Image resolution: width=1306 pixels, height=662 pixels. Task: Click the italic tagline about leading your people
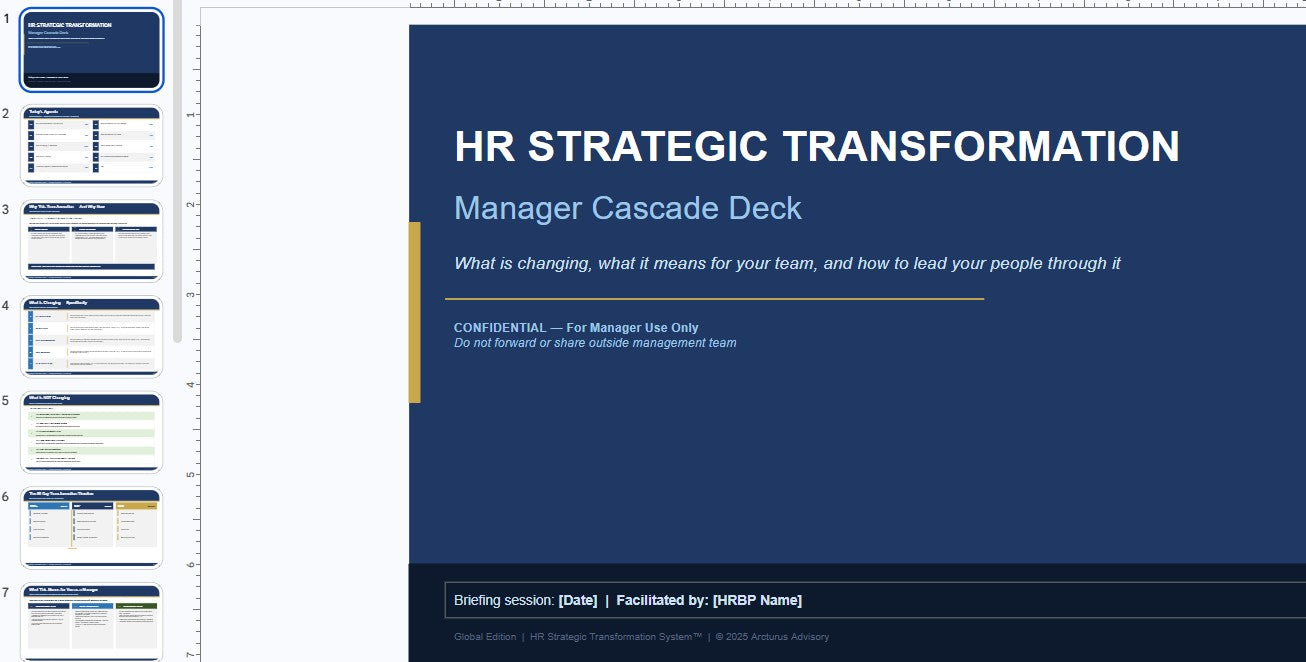coord(787,263)
